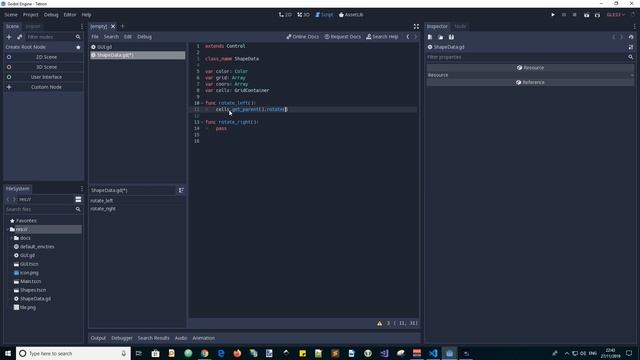The height and width of the screenshot is (360, 640).
Task: Open the Debugger bottom panel
Action: click(x=122, y=338)
